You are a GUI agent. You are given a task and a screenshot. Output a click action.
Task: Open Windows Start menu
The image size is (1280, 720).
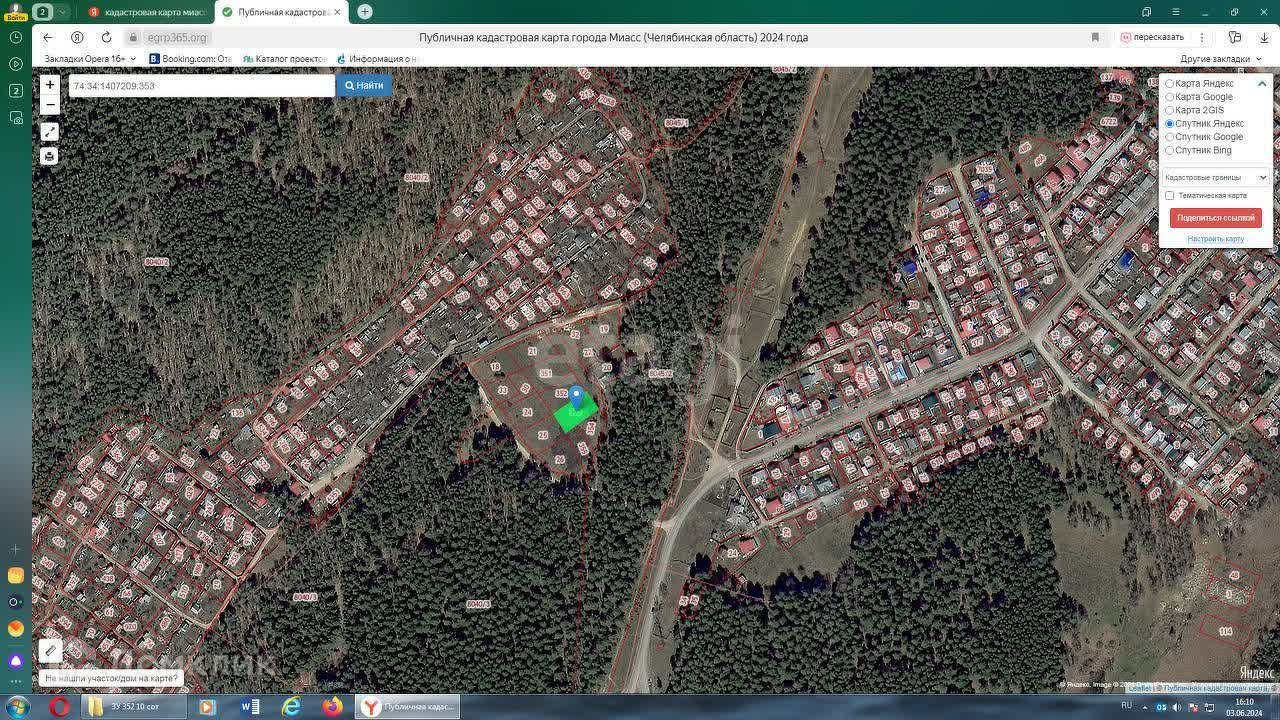point(17,707)
